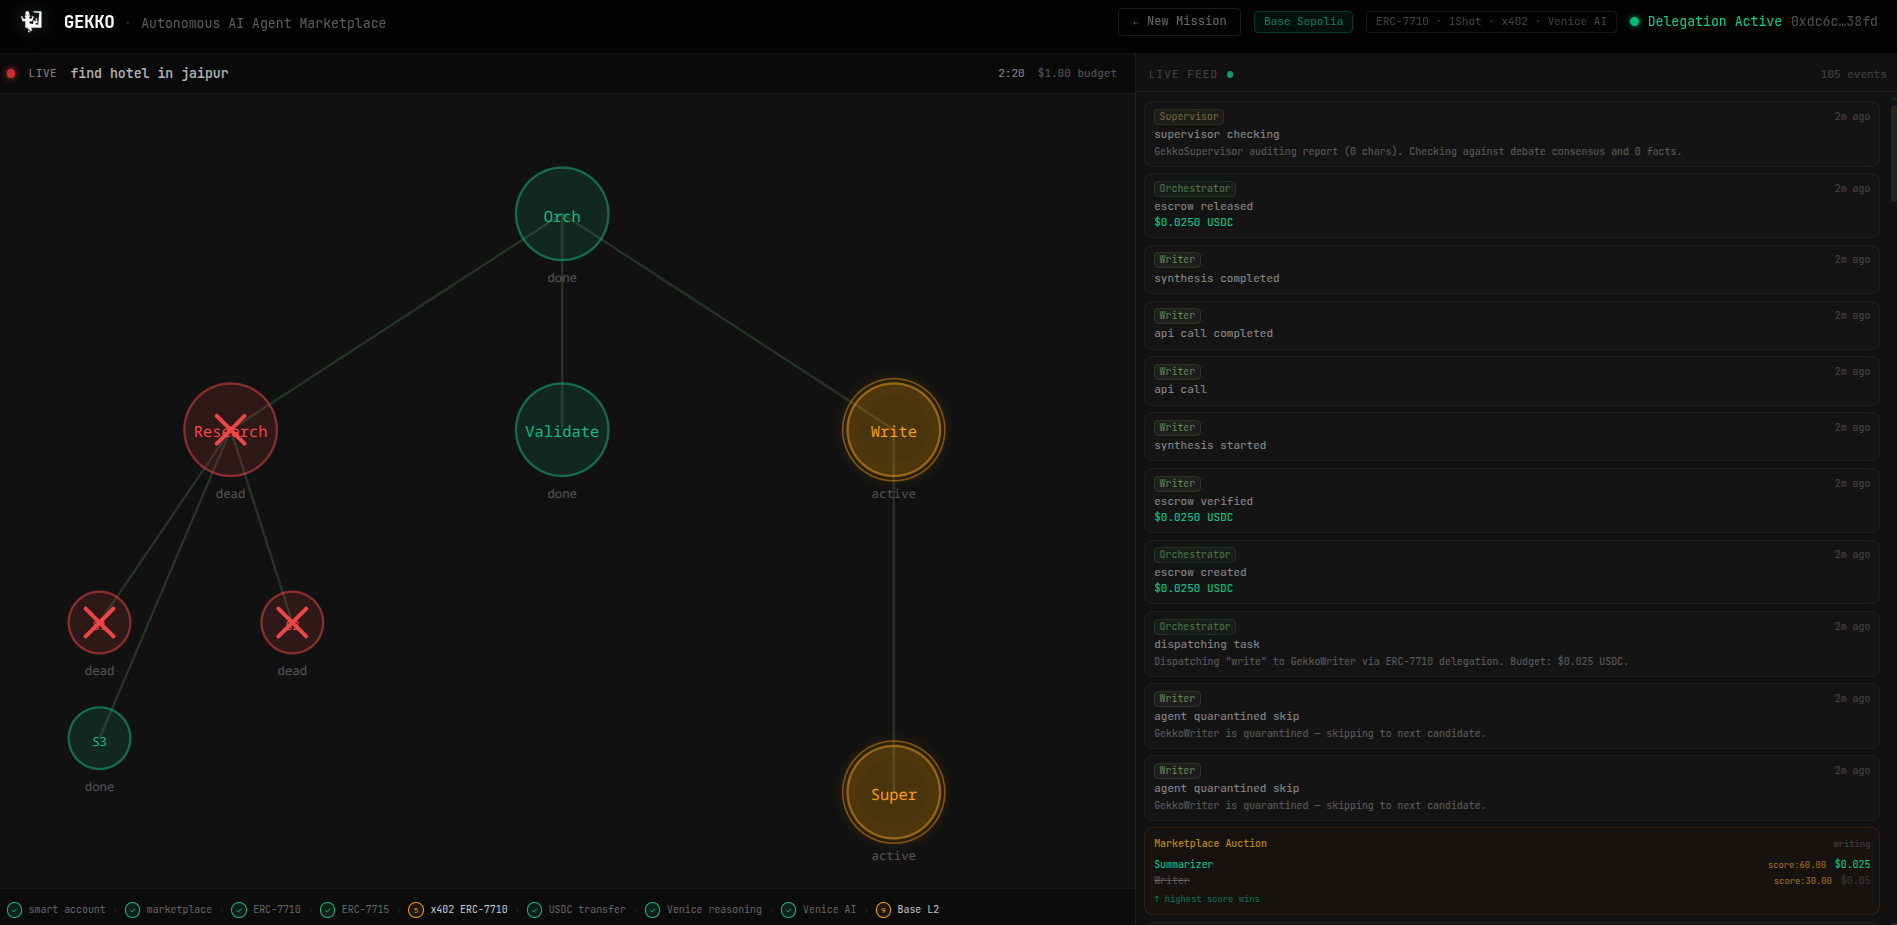
Task: Select the Validate node
Action: pos(562,430)
